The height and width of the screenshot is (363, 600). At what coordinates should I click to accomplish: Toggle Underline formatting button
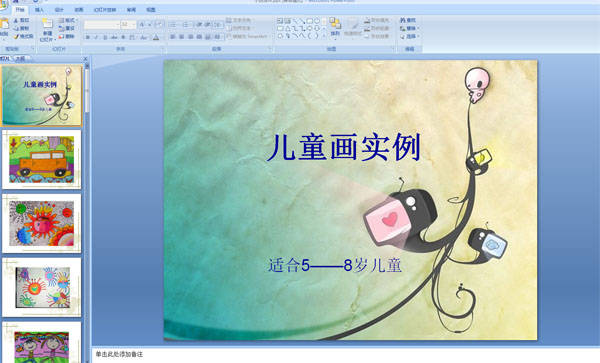point(105,37)
